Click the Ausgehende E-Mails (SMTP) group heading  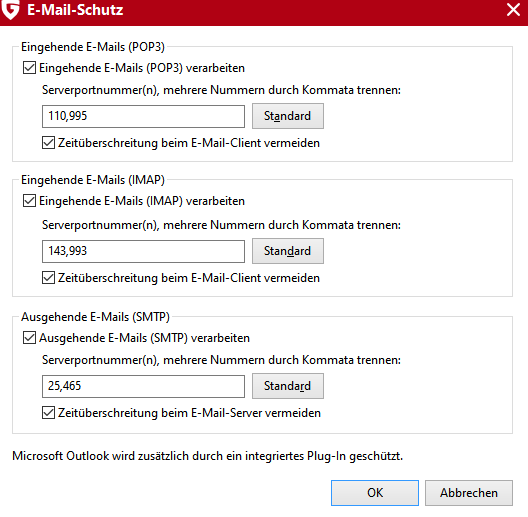95,317
